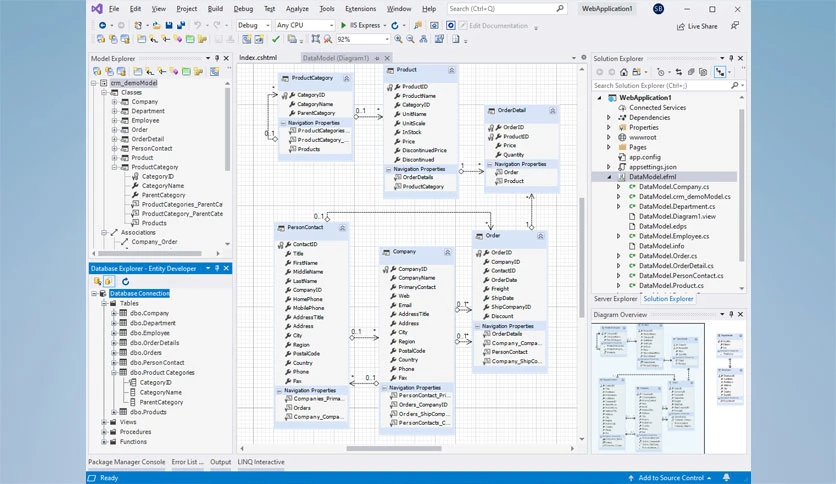Screen dimensions: 836x484
Task: Toggle pin on DataModel (Diagram1) tab
Action: (377, 58)
